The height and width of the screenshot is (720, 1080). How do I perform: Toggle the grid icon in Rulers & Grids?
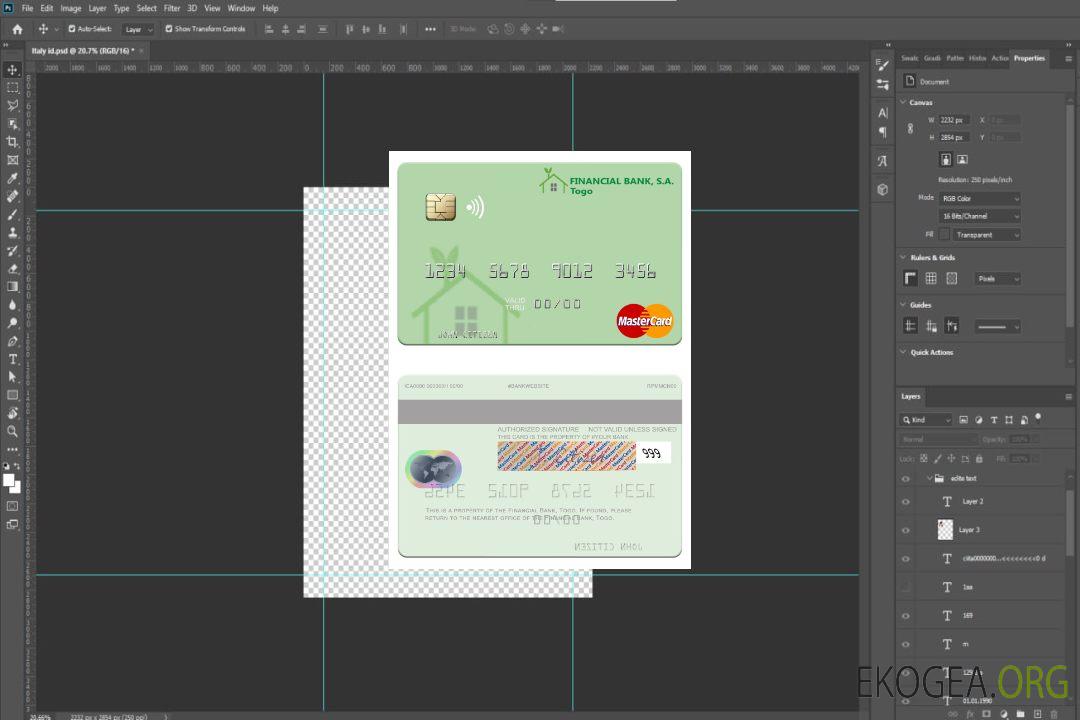coord(931,279)
